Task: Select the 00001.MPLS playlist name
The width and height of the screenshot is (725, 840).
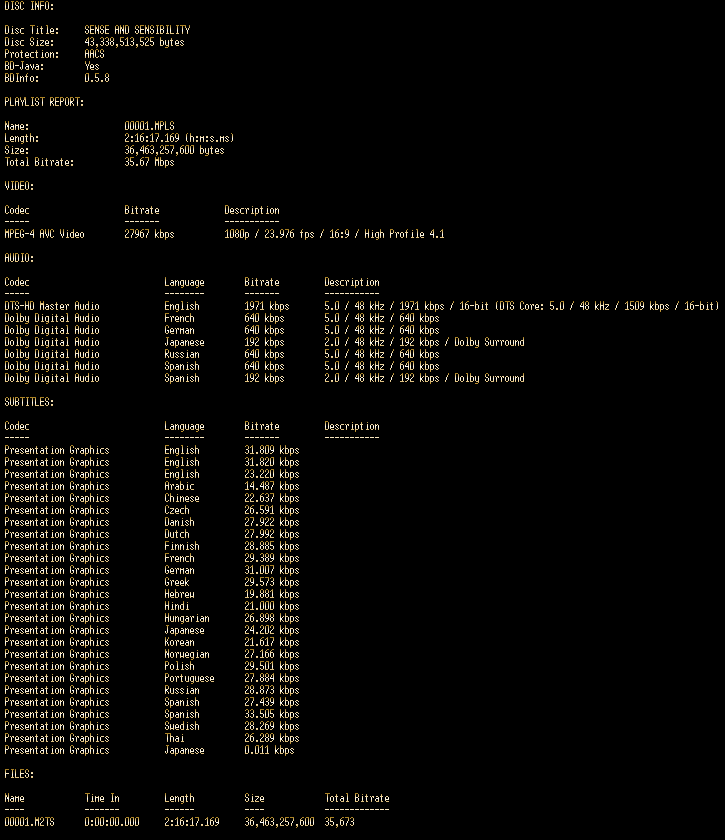Action: [x=149, y=126]
